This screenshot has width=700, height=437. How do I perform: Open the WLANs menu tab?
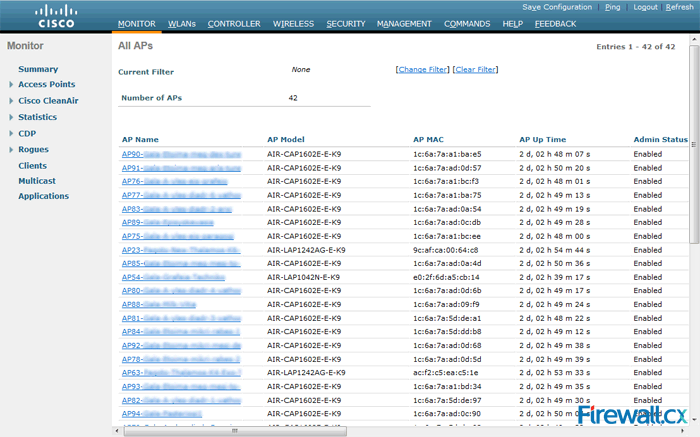tap(182, 24)
